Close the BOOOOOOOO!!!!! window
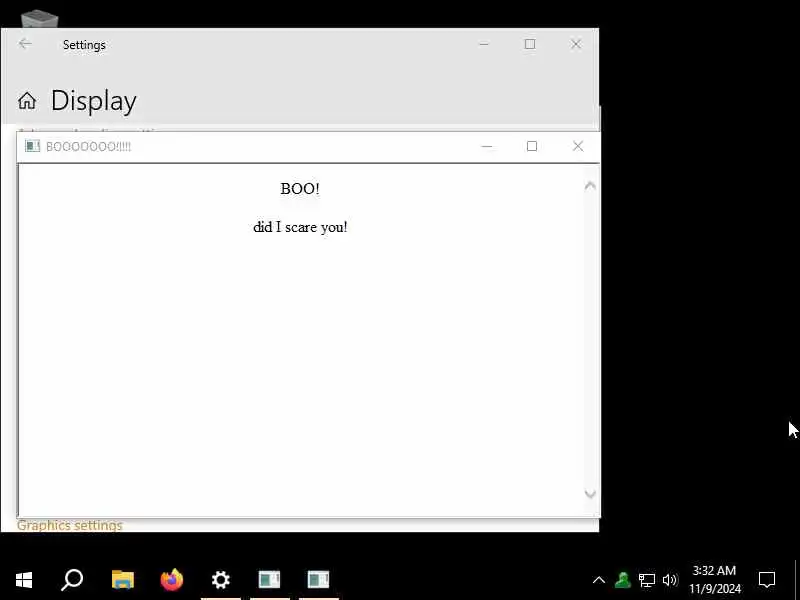The width and height of the screenshot is (800, 600). click(578, 146)
